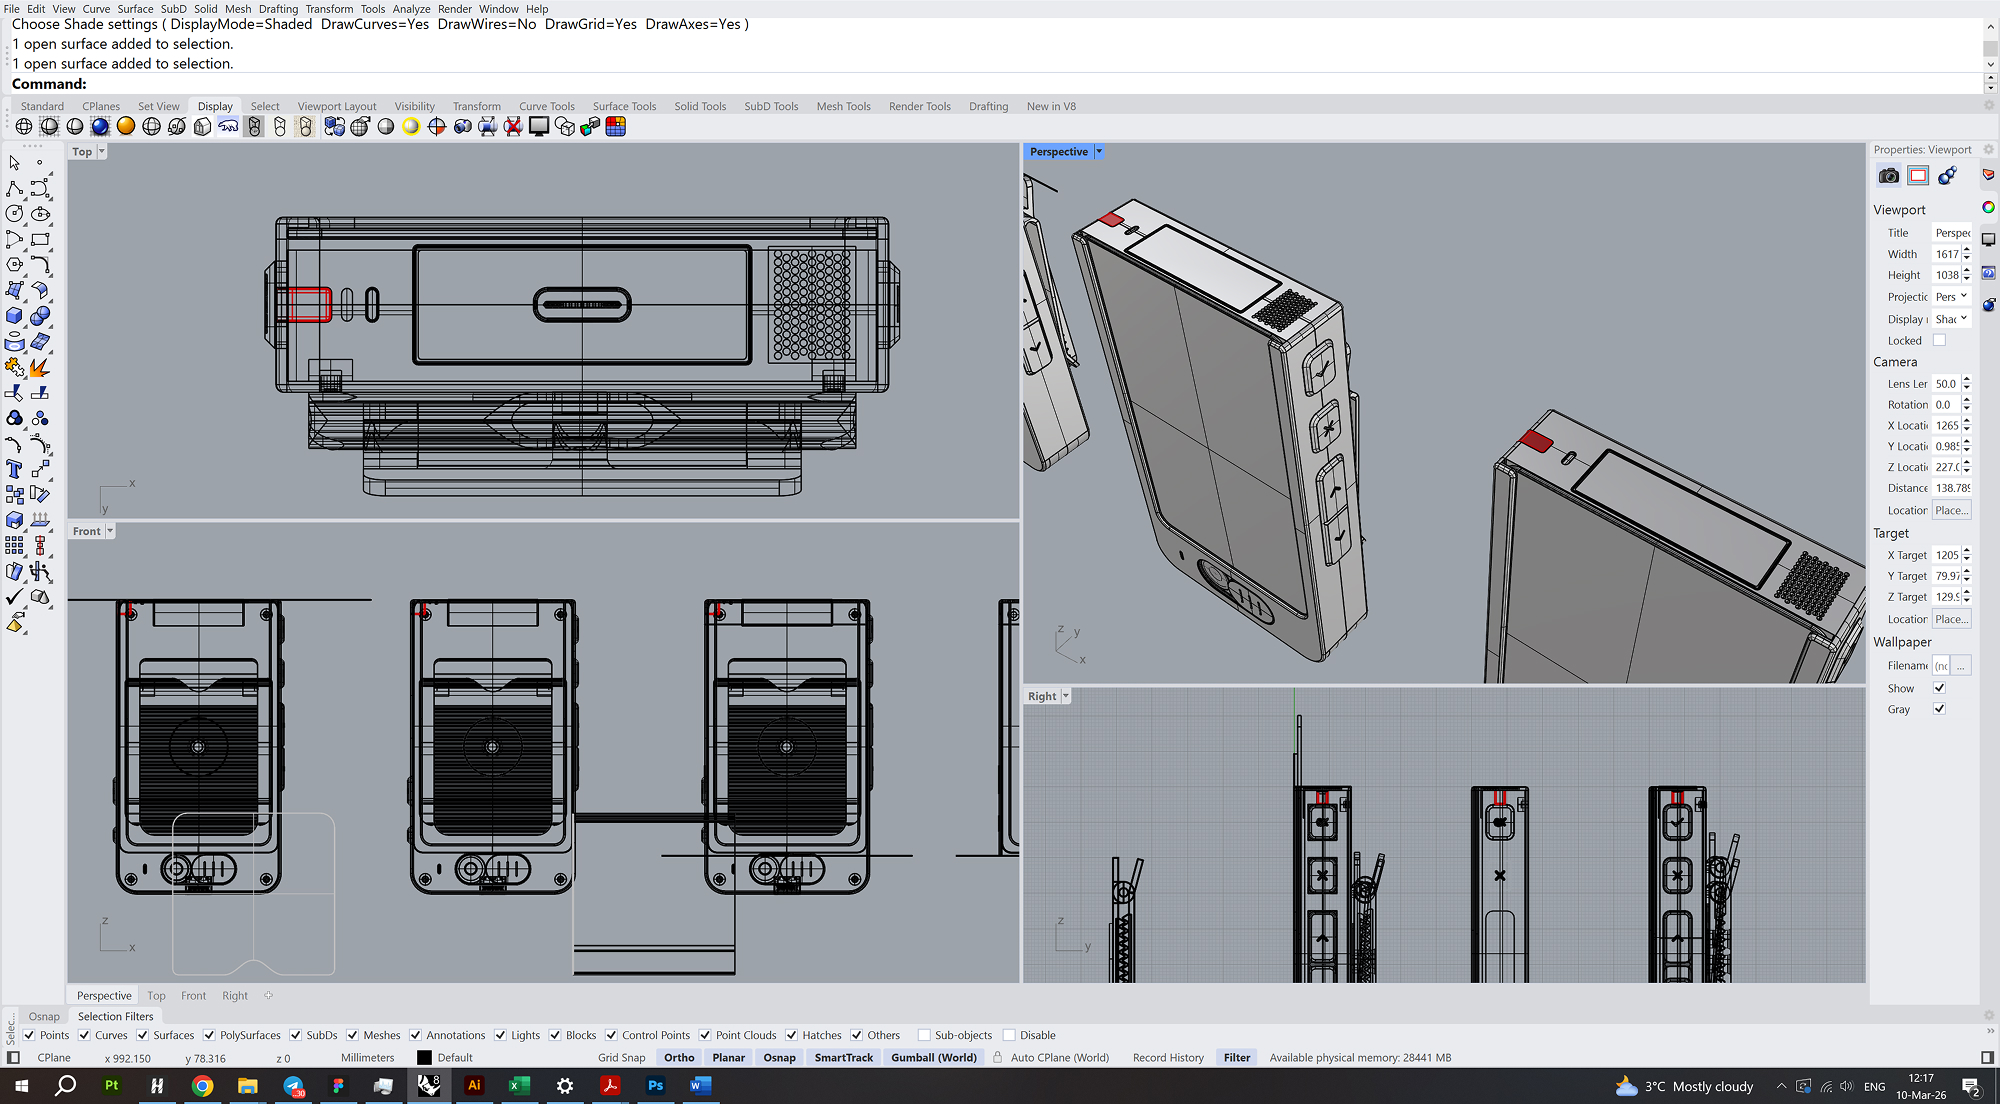Viewport: 2000px width, 1105px height.
Task: Click the orange sphere display mode icon
Action: point(126,127)
